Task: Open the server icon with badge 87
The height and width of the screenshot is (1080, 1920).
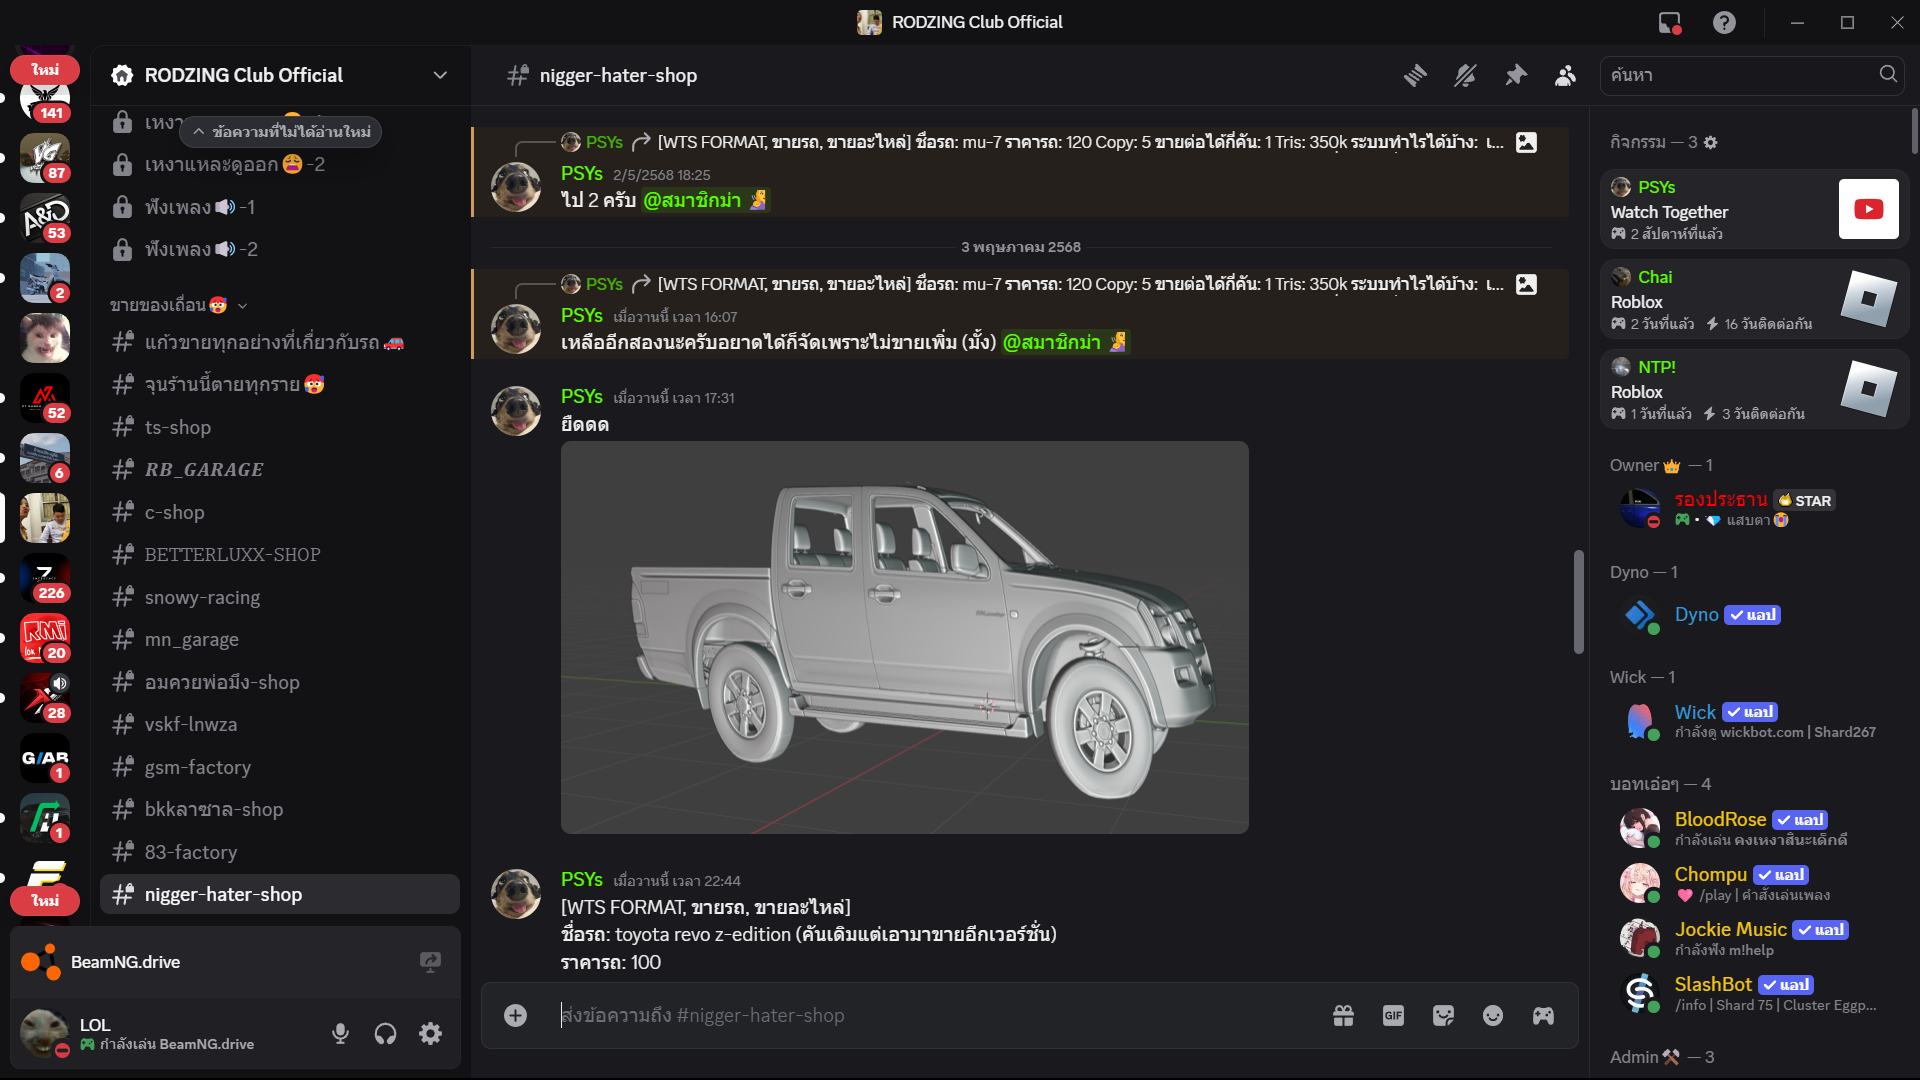Action: [x=45, y=158]
